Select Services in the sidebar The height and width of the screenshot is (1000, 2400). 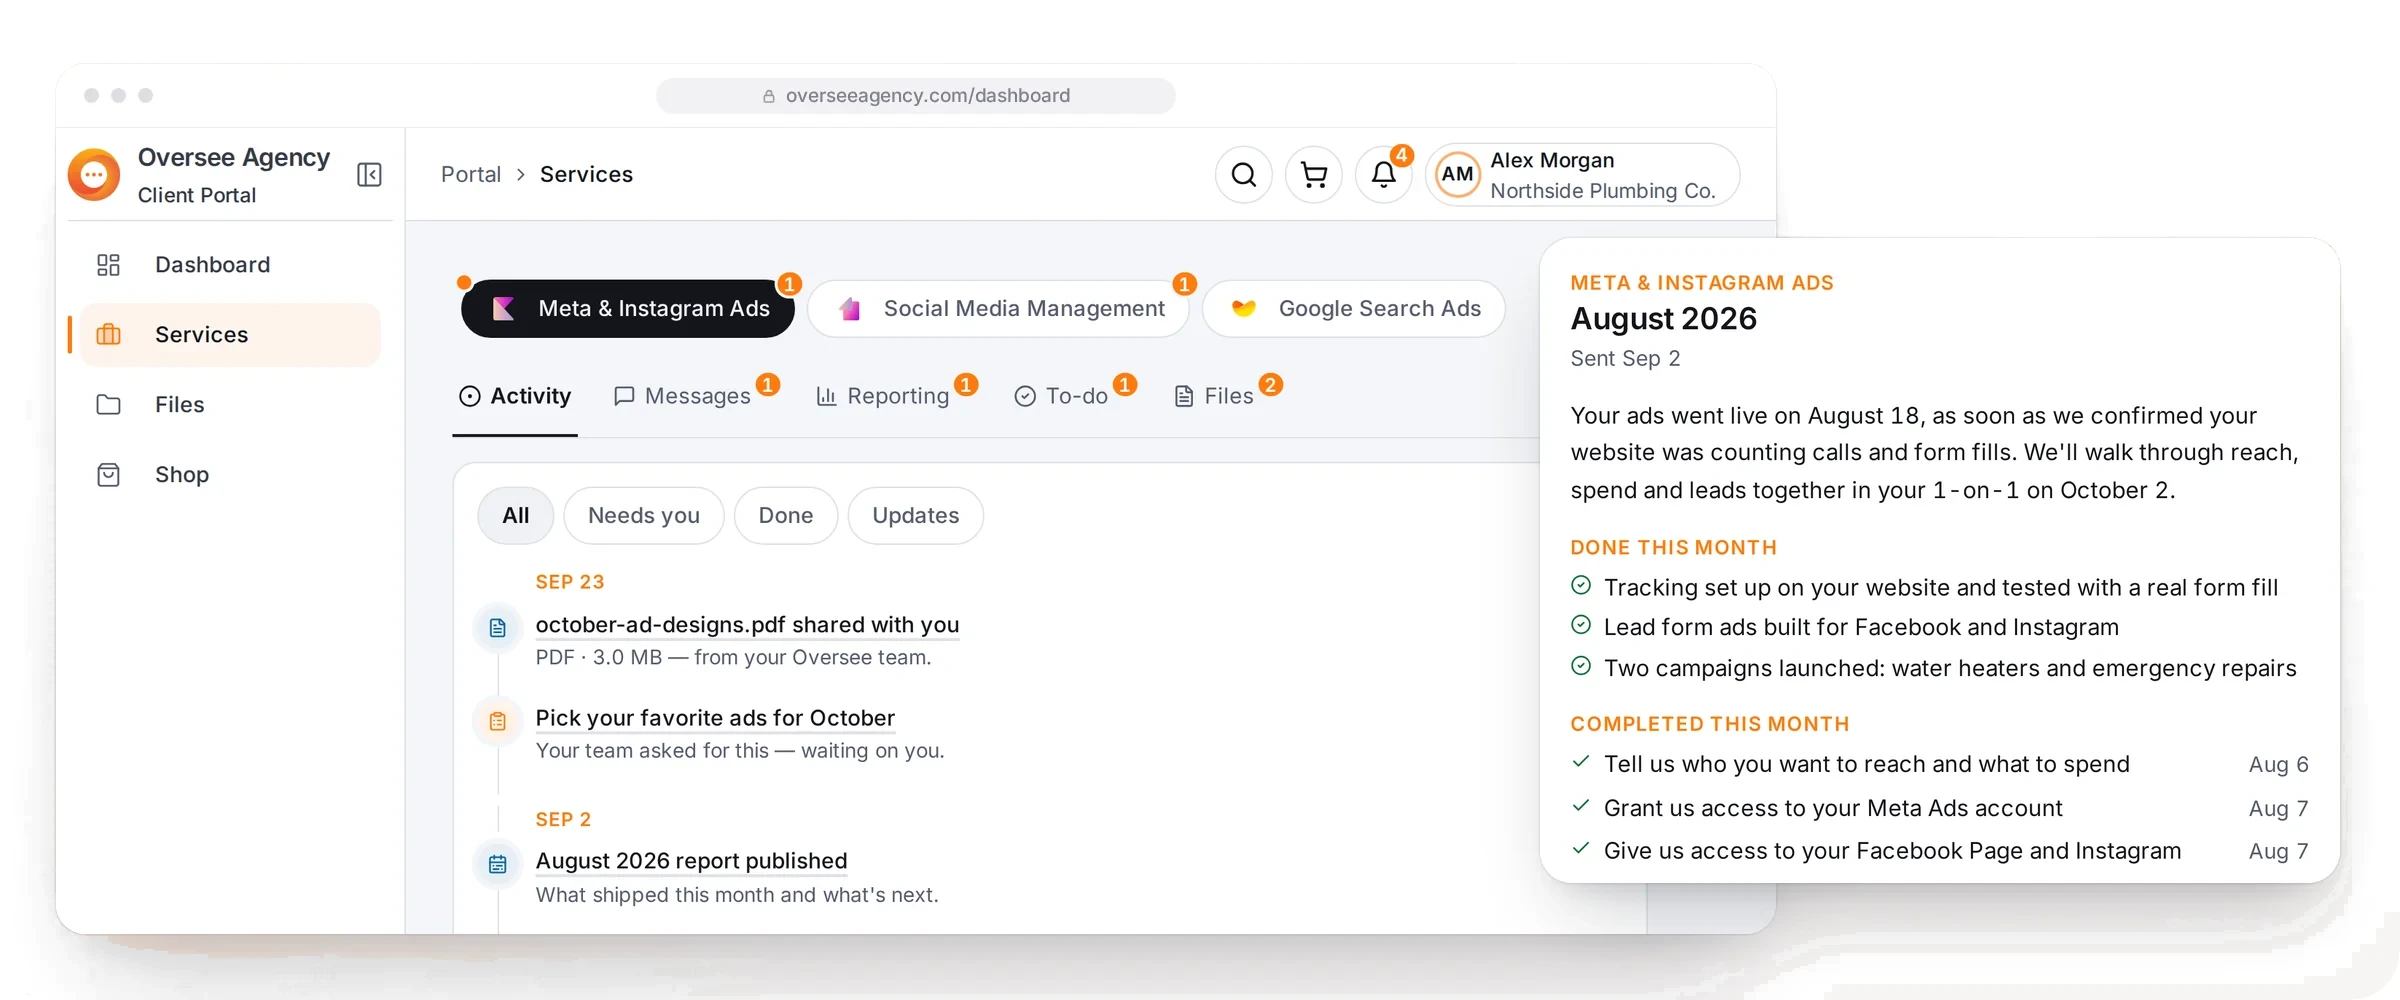(229, 335)
